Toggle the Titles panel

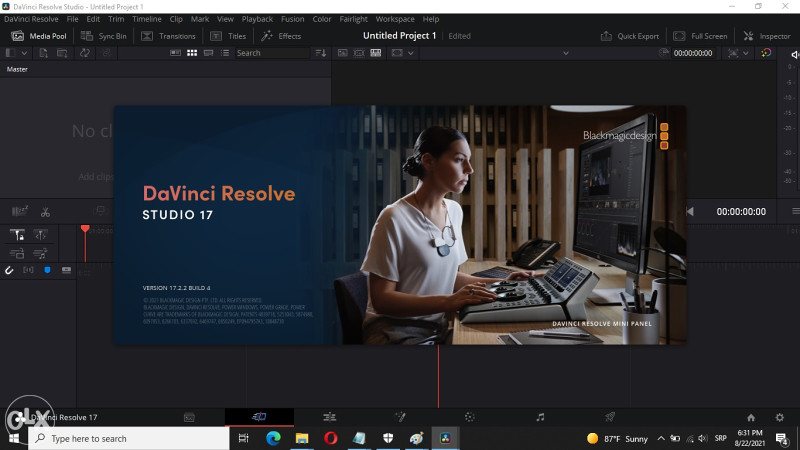pyautogui.click(x=228, y=36)
